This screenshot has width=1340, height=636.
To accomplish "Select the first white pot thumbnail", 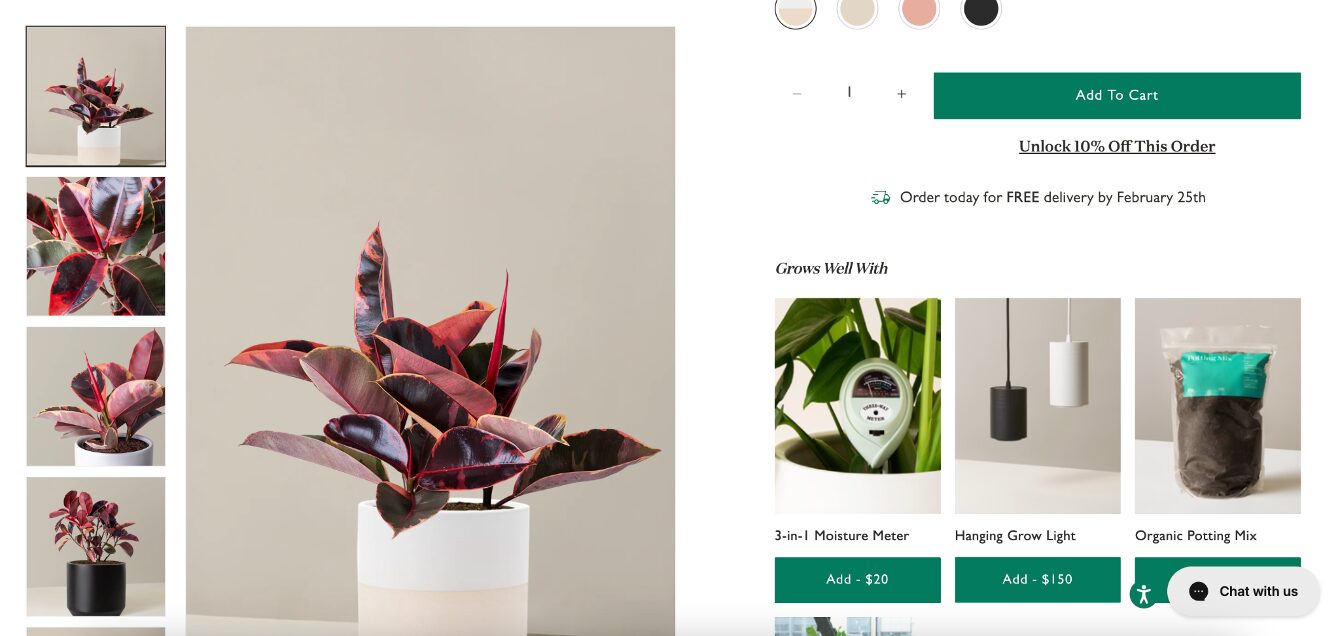I will 96,96.
